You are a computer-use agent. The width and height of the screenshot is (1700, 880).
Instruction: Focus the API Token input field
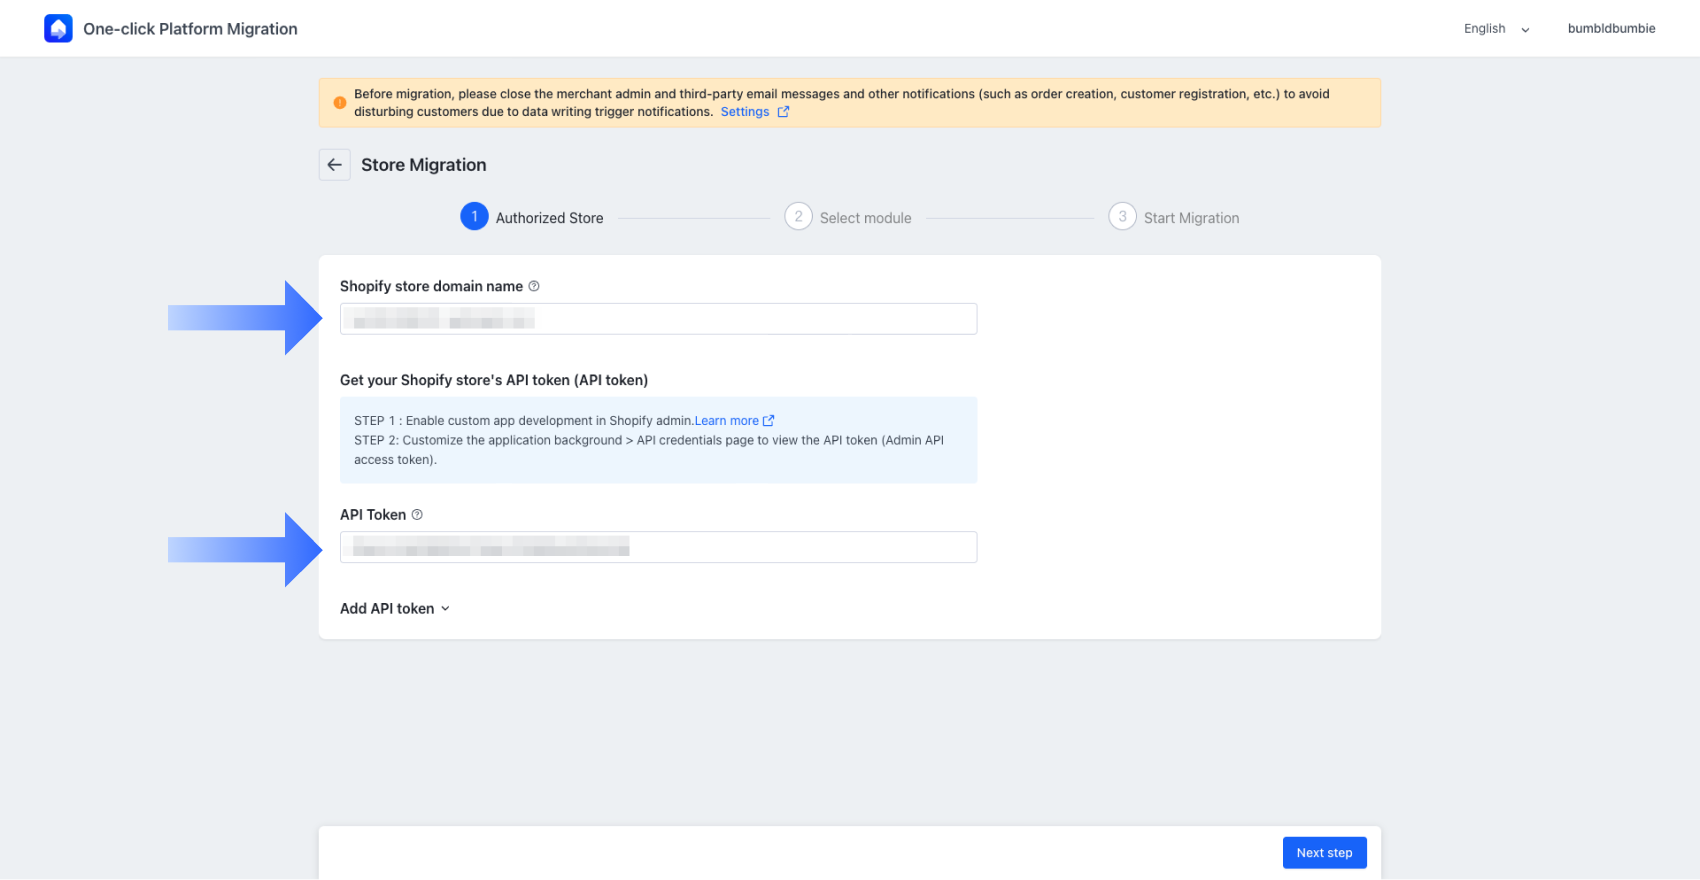pyautogui.click(x=658, y=547)
